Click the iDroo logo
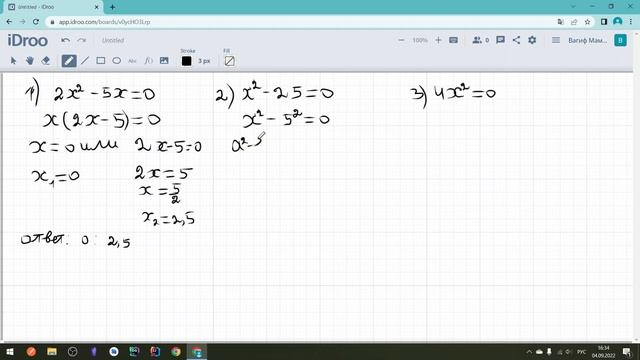 (x=28, y=40)
